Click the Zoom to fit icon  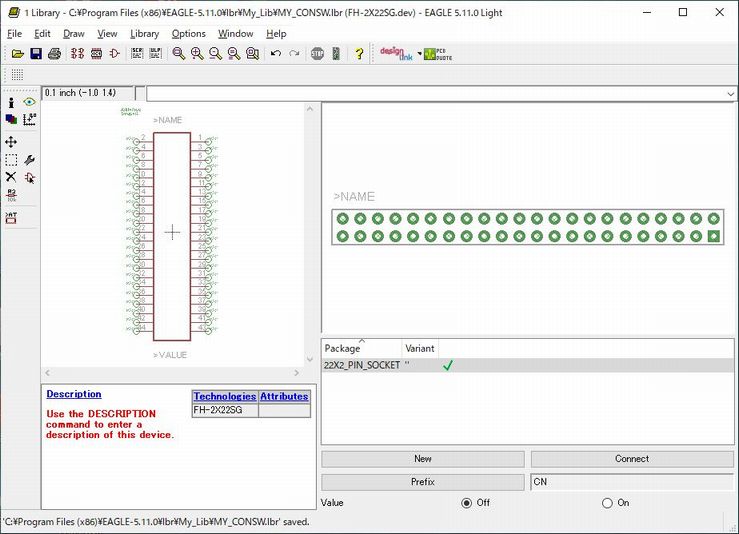pos(179,54)
